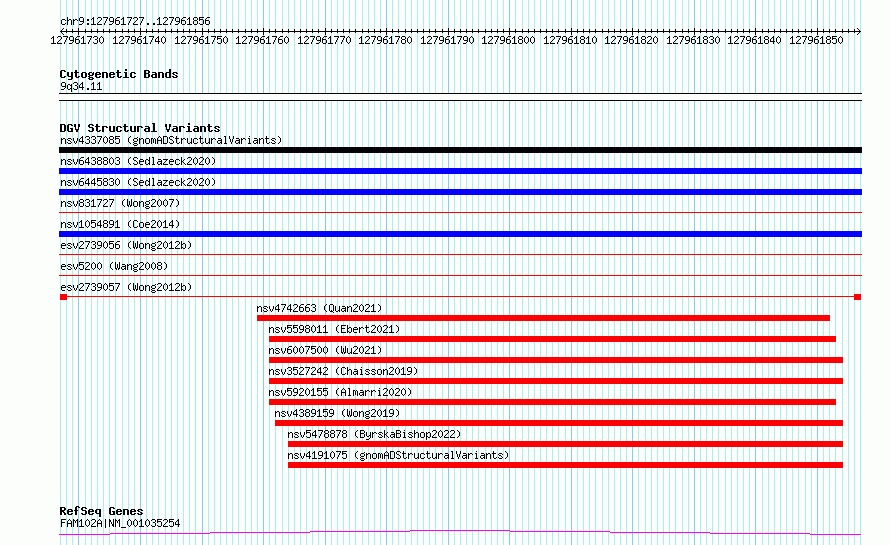
Task: Open variant nsv4389159 (Wong2019)
Action: (x=337, y=413)
